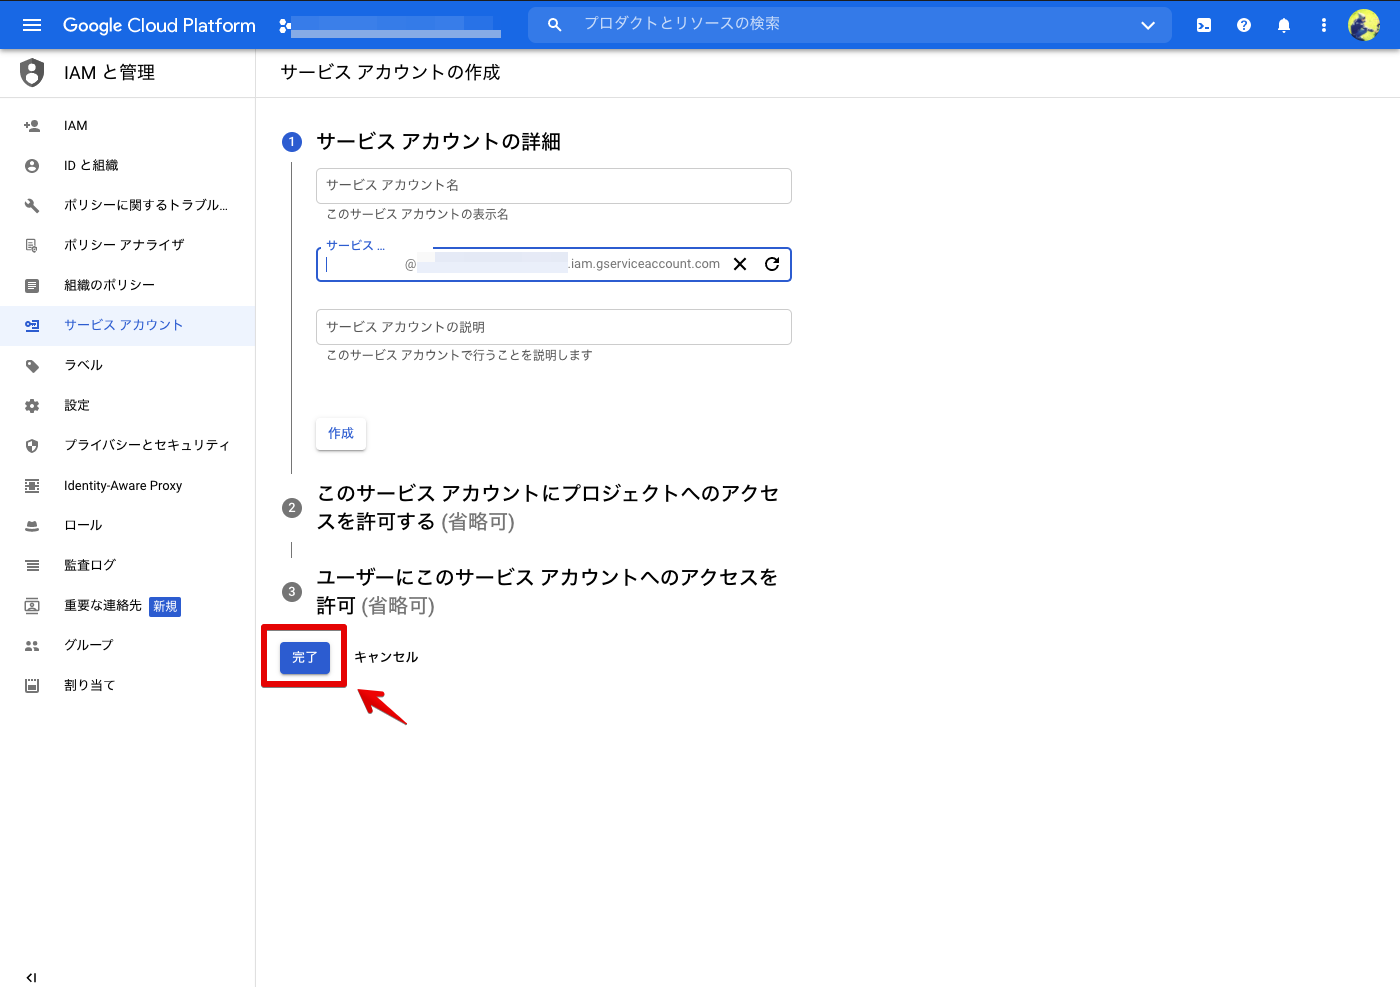Click the IAM と管理 shield icon
Screen dimensions: 1400x987
(x=32, y=72)
